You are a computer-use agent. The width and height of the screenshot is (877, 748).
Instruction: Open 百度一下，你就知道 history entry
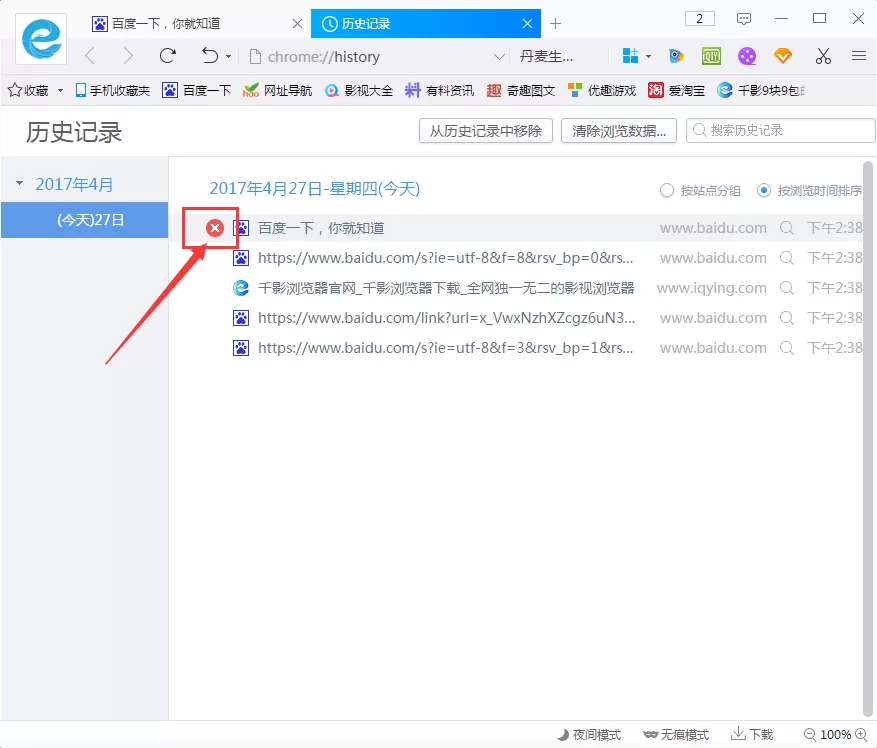321,228
